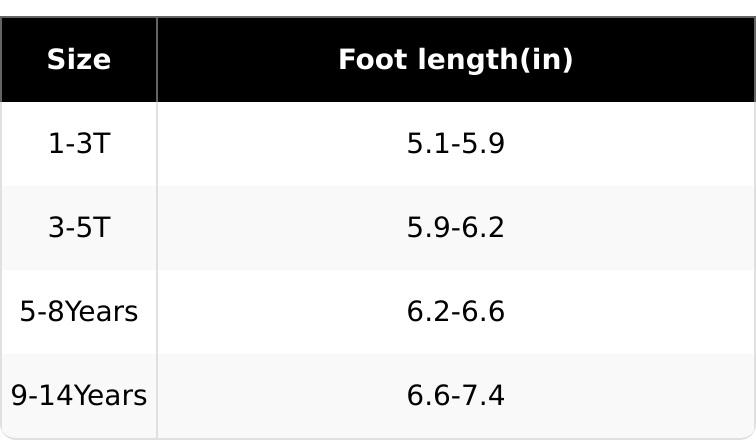Pick the foot length listed for 1-3T
This screenshot has width=756, height=440.
(x=456, y=144)
